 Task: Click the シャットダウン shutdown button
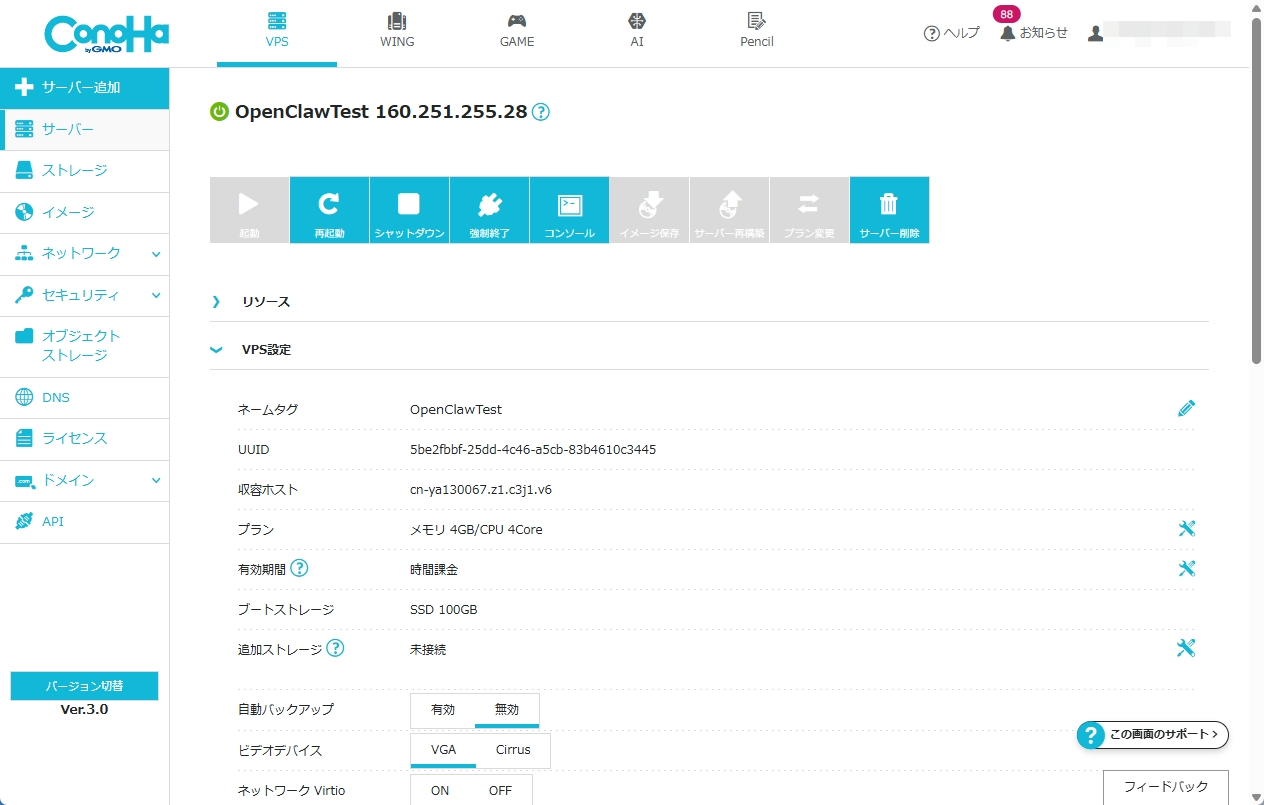(409, 210)
